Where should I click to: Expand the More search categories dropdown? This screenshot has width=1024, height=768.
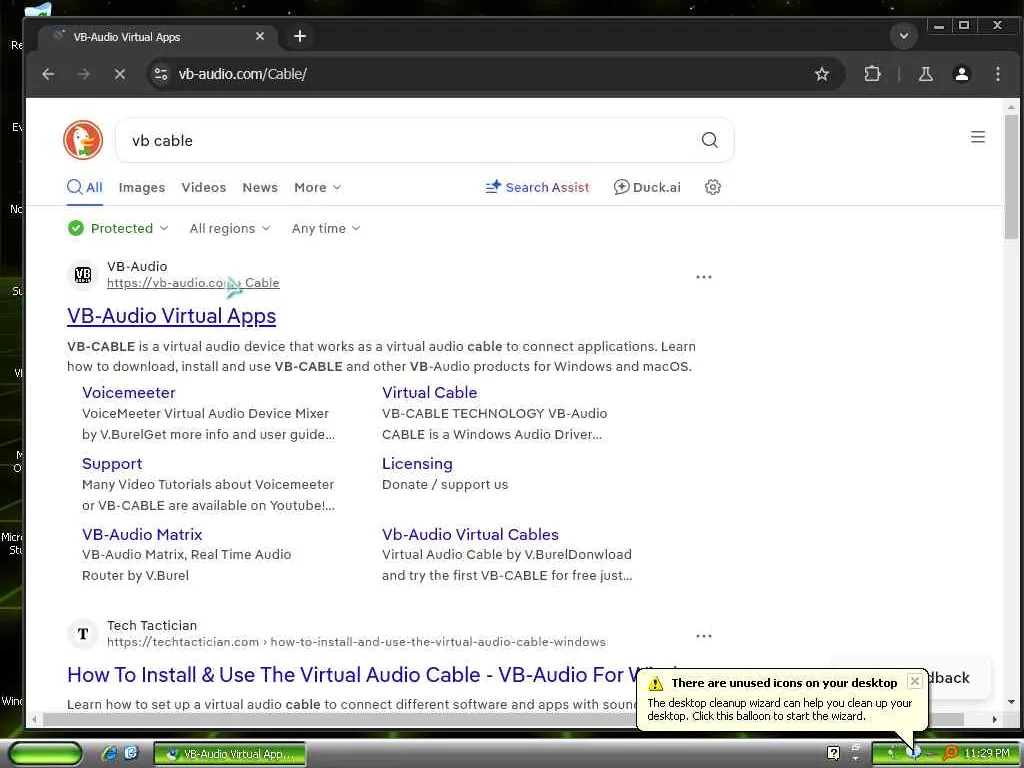(x=317, y=187)
